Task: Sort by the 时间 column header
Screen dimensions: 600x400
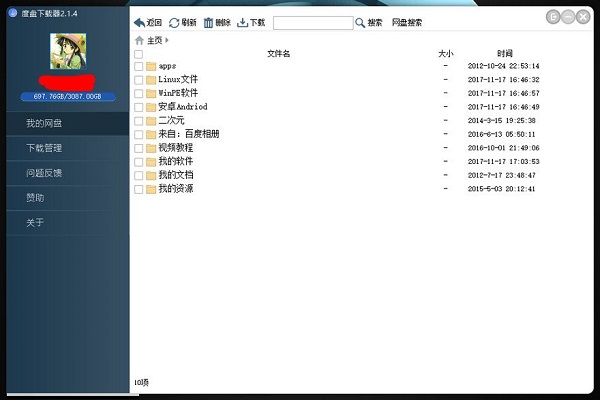Action: tap(504, 53)
